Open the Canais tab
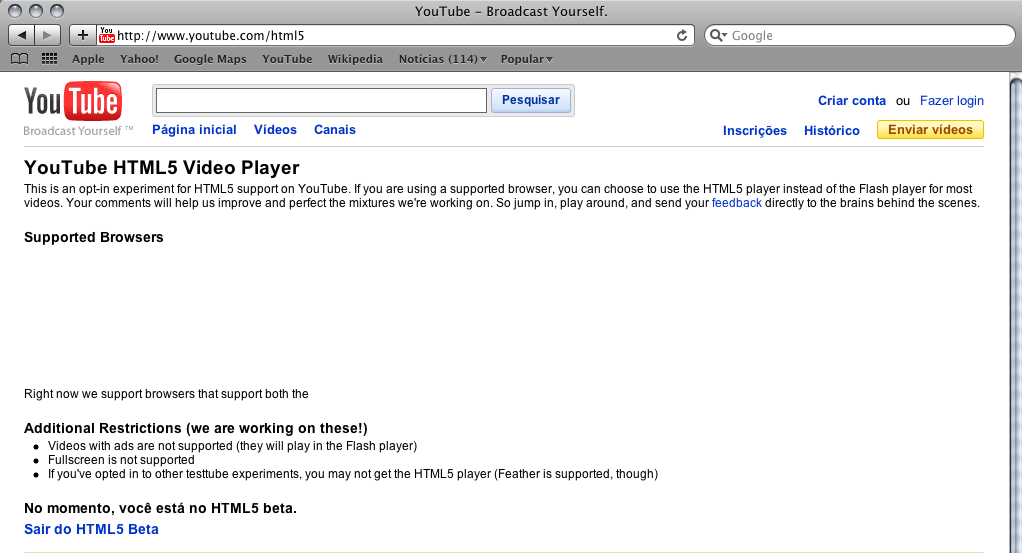The height and width of the screenshot is (553, 1022). point(335,130)
